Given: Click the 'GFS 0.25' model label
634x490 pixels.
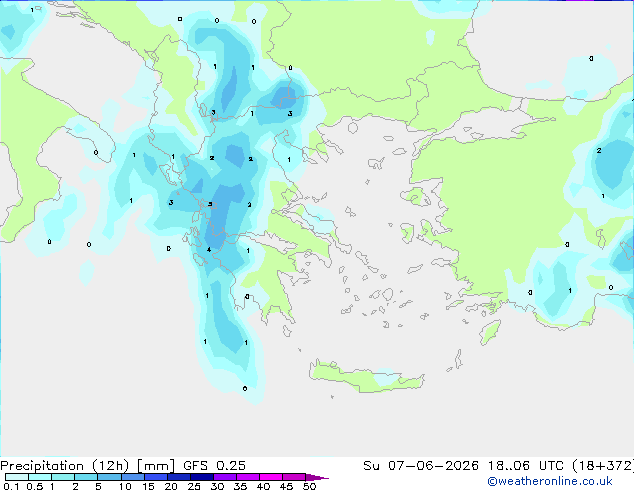Looking at the screenshot, I should [x=214, y=466].
